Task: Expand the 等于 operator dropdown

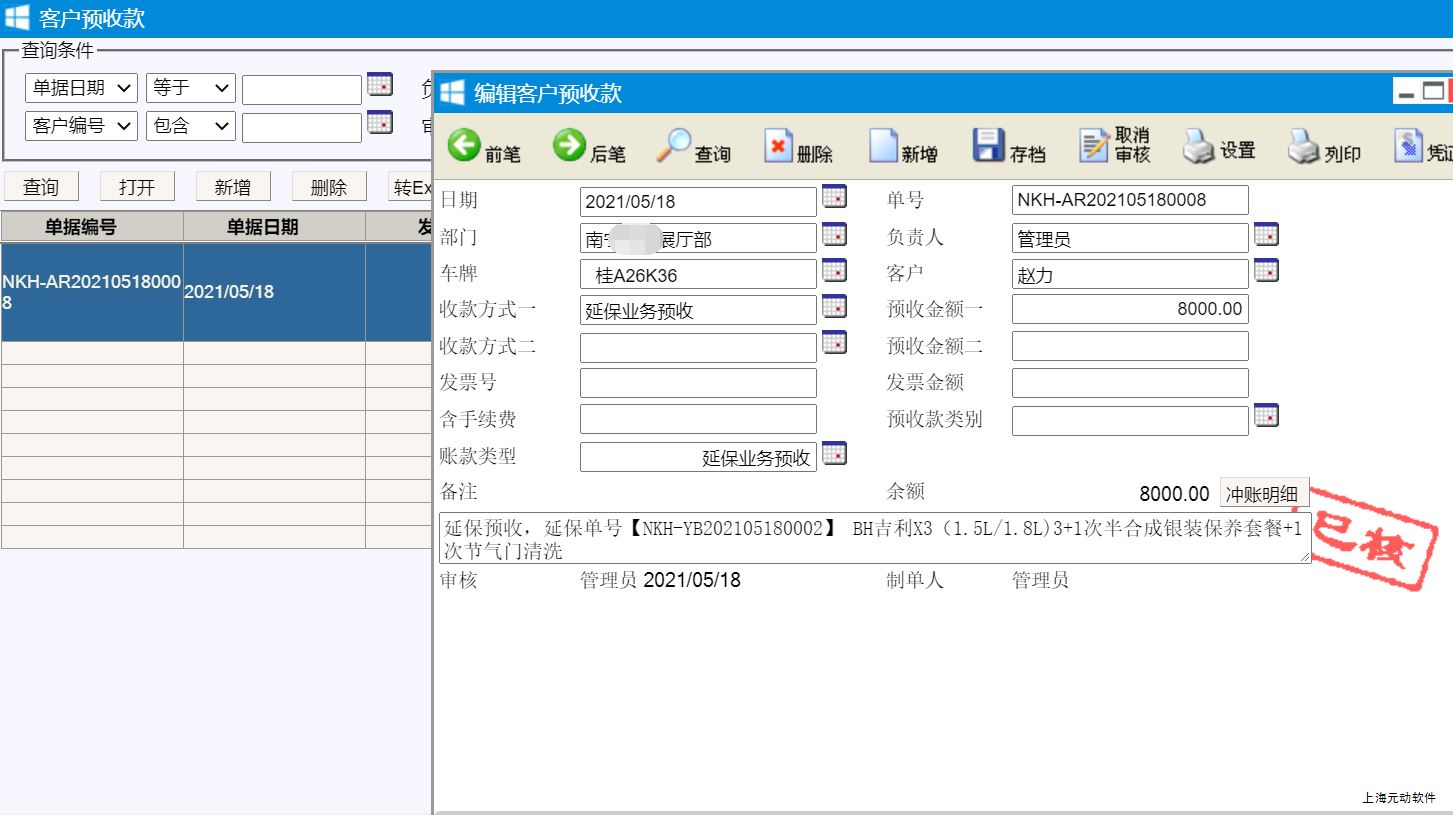Action: click(191, 88)
